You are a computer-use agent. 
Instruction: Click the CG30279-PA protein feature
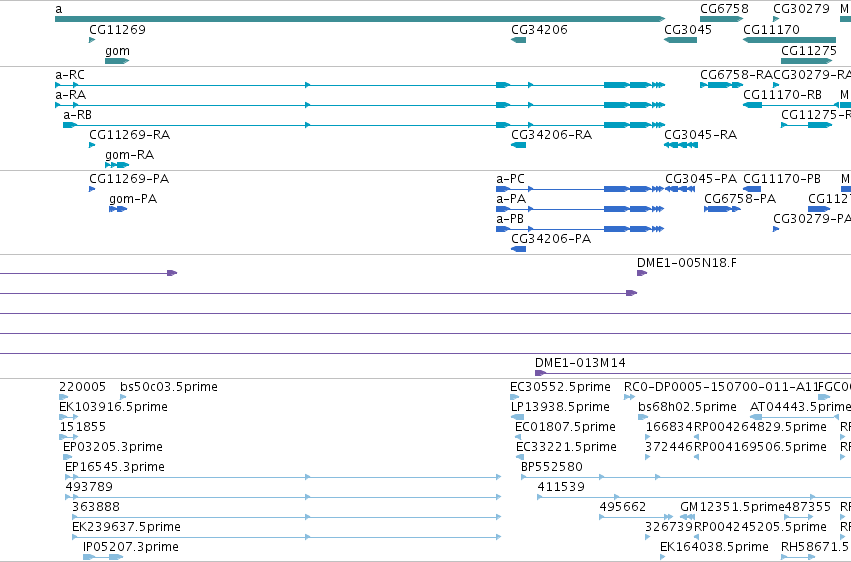point(776,229)
